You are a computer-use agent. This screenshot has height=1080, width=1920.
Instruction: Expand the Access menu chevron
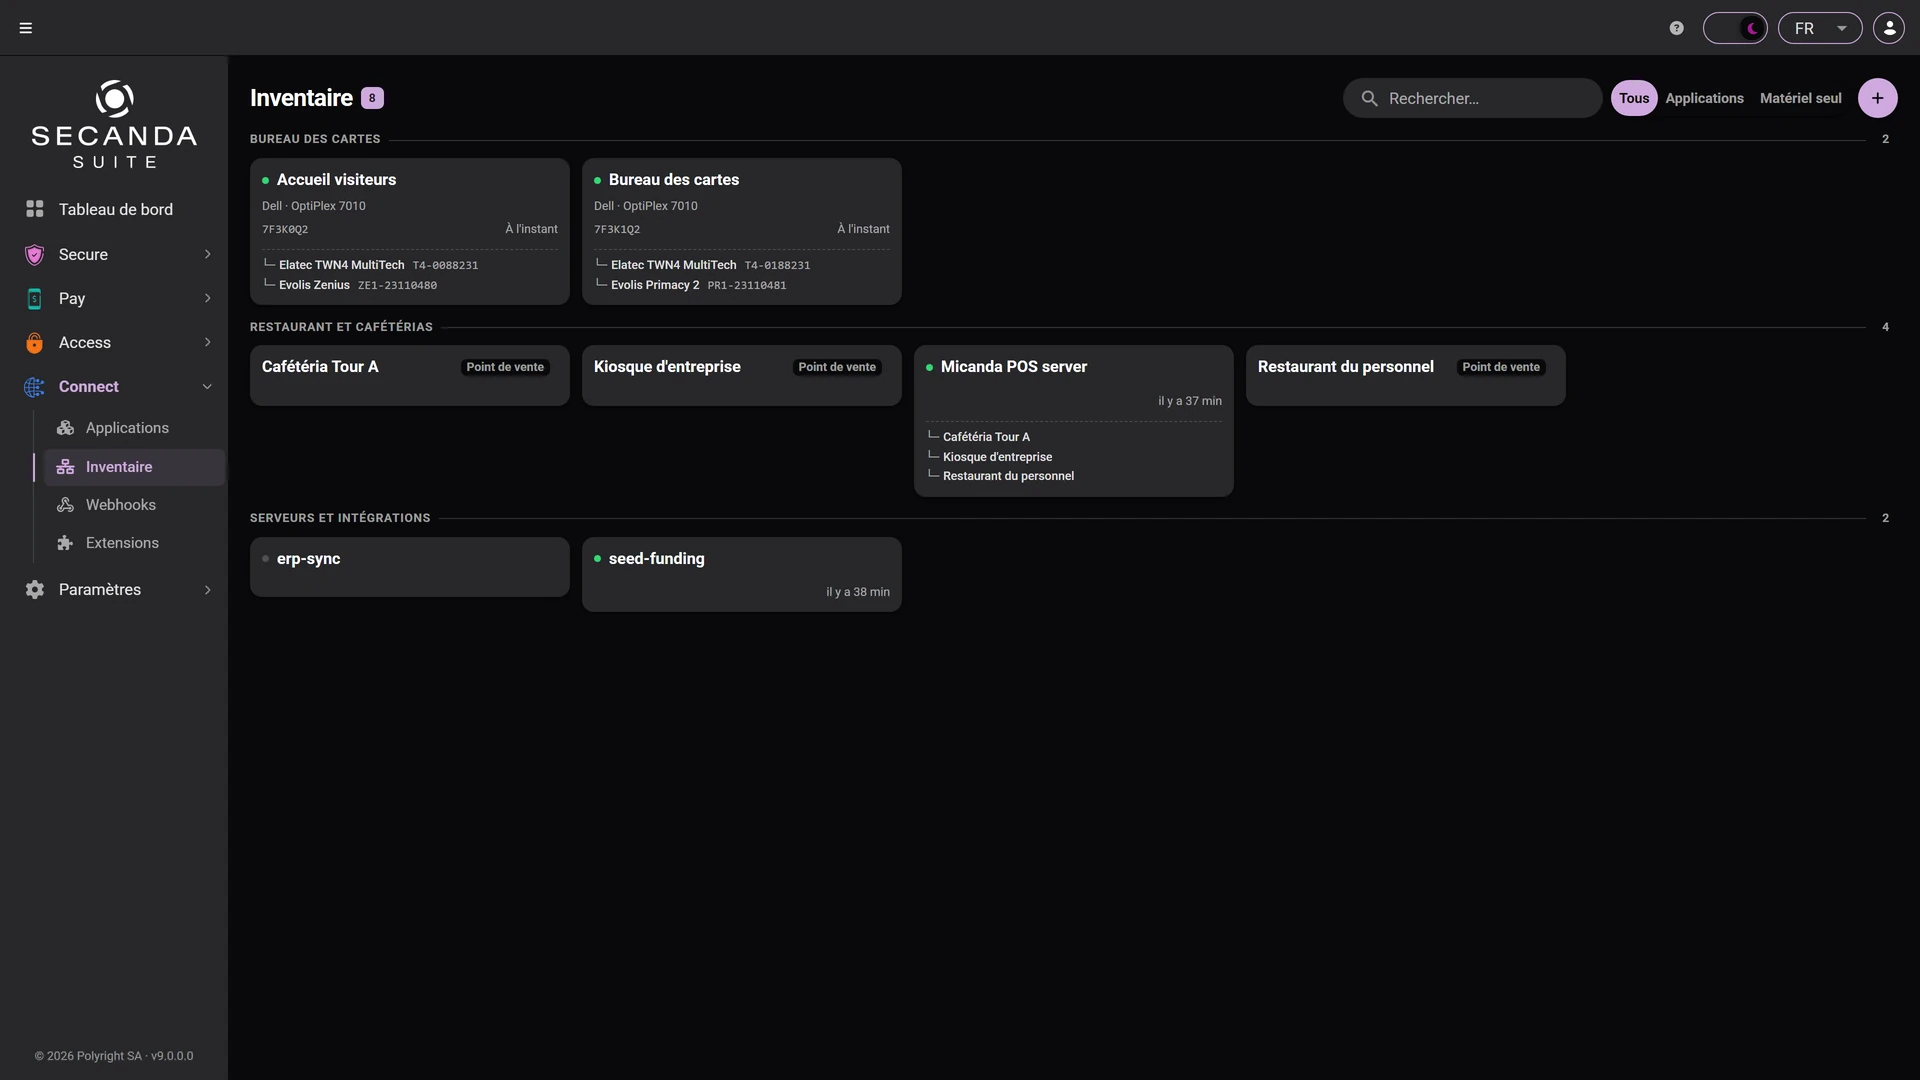207,342
